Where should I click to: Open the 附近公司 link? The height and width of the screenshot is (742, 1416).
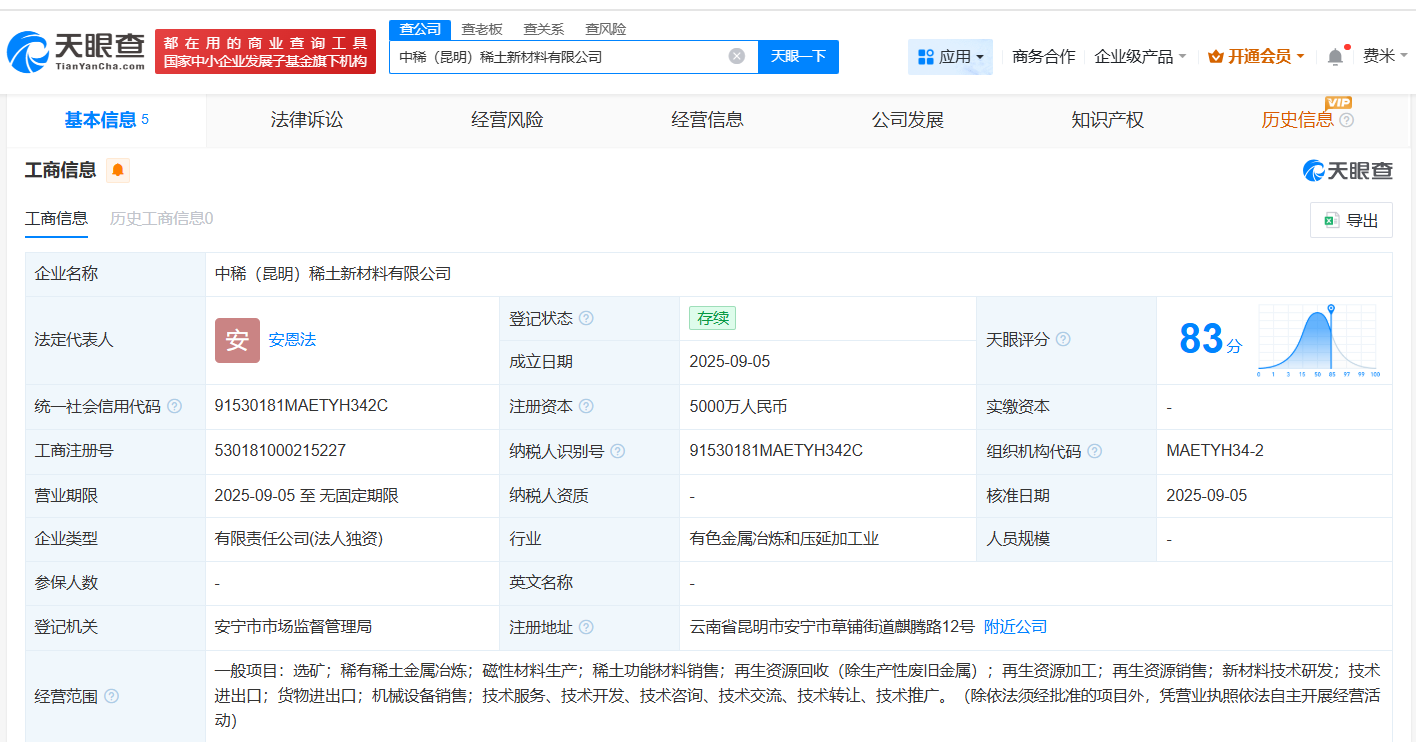click(x=1015, y=625)
